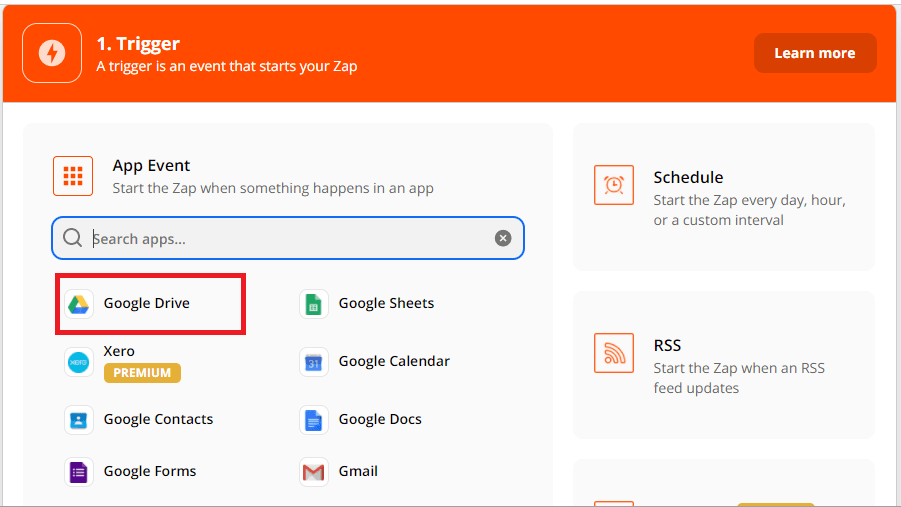Choose the Google Forms icon
Viewport: 901px width, 507px height.
pos(78,472)
